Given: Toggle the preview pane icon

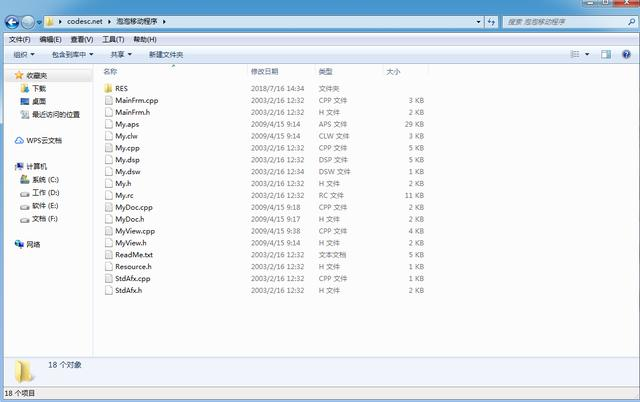Looking at the screenshot, I should coord(606,54).
